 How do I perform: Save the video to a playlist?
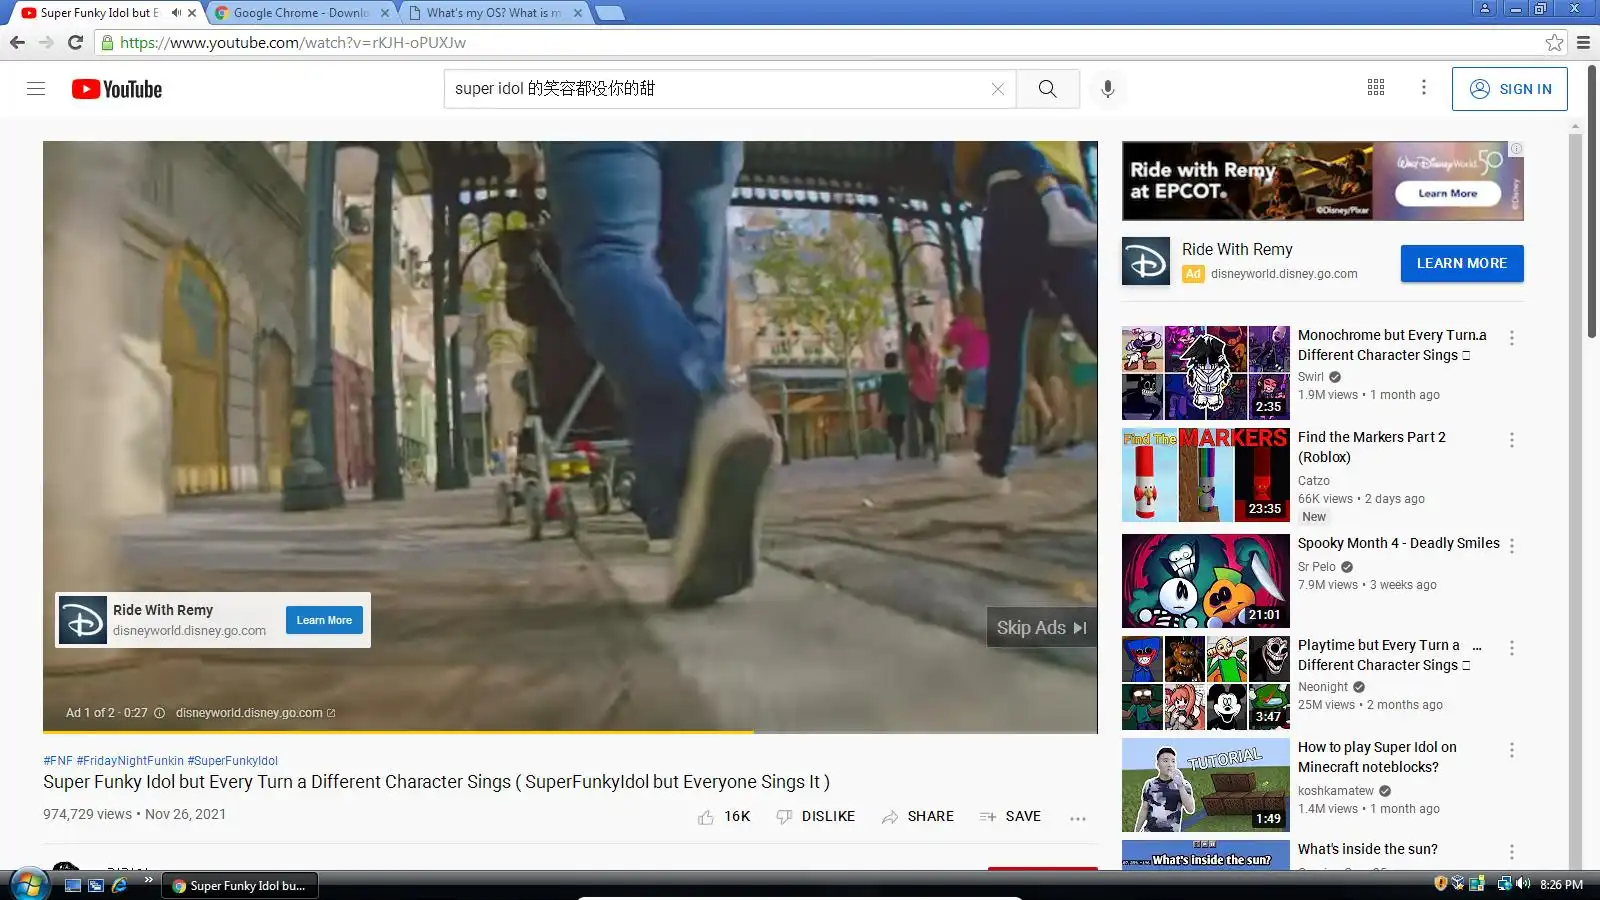coord(1011,816)
